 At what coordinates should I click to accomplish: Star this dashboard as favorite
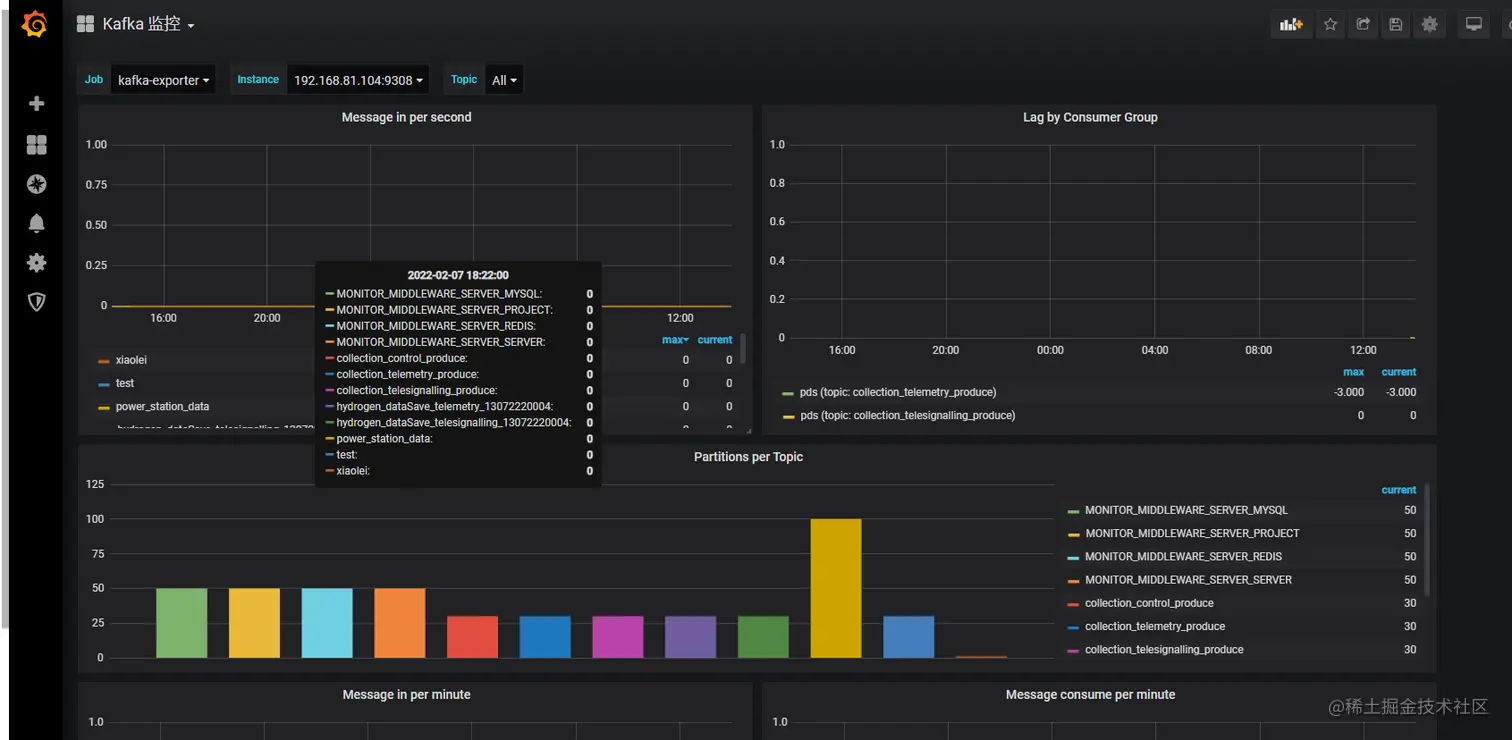pos(1330,25)
